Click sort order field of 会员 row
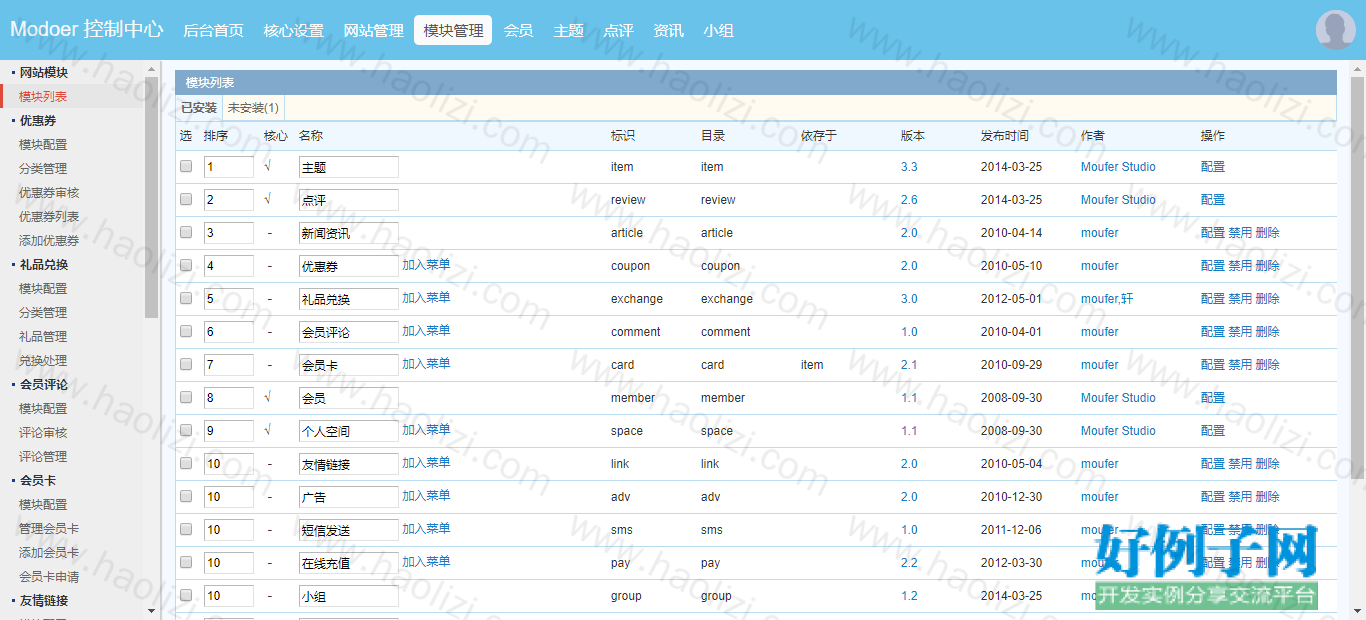The width and height of the screenshot is (1366, 620). tap(229, 398)
